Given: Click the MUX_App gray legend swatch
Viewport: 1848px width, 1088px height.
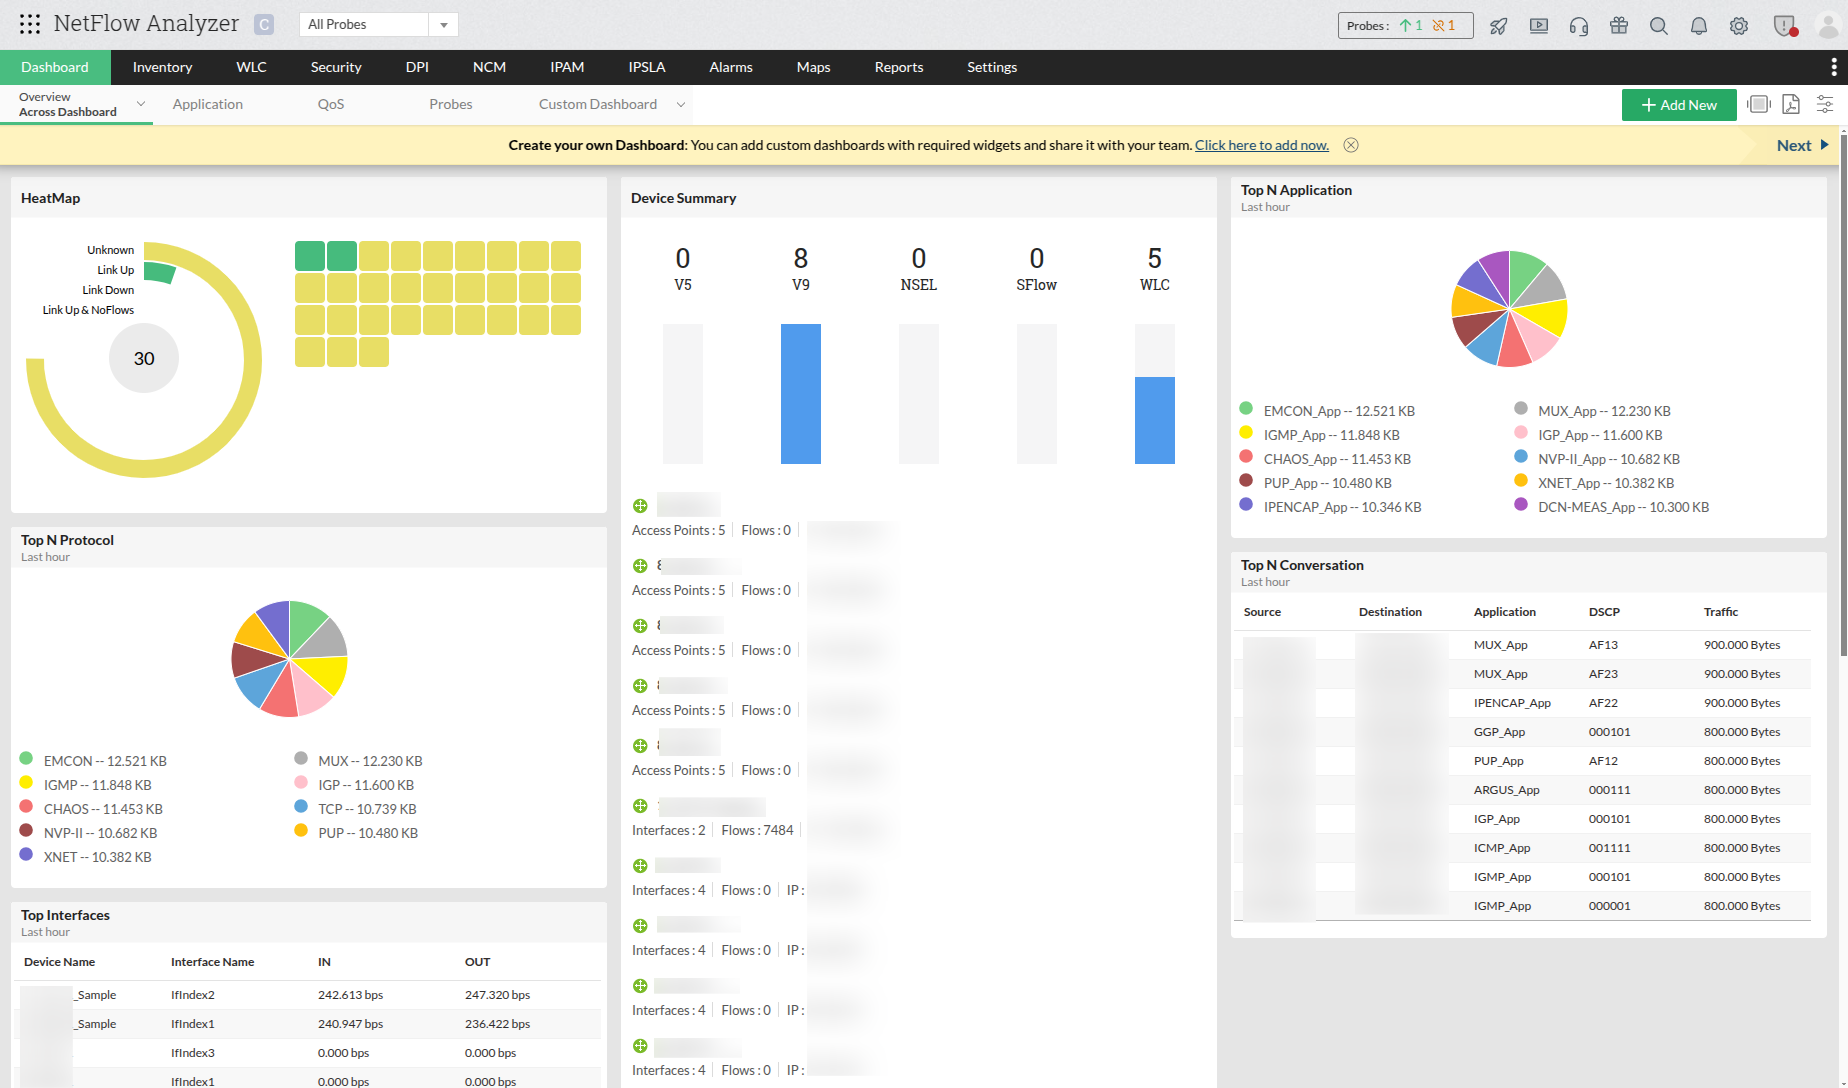Looking at the screenshot, I should click(x=1521, y=408).
